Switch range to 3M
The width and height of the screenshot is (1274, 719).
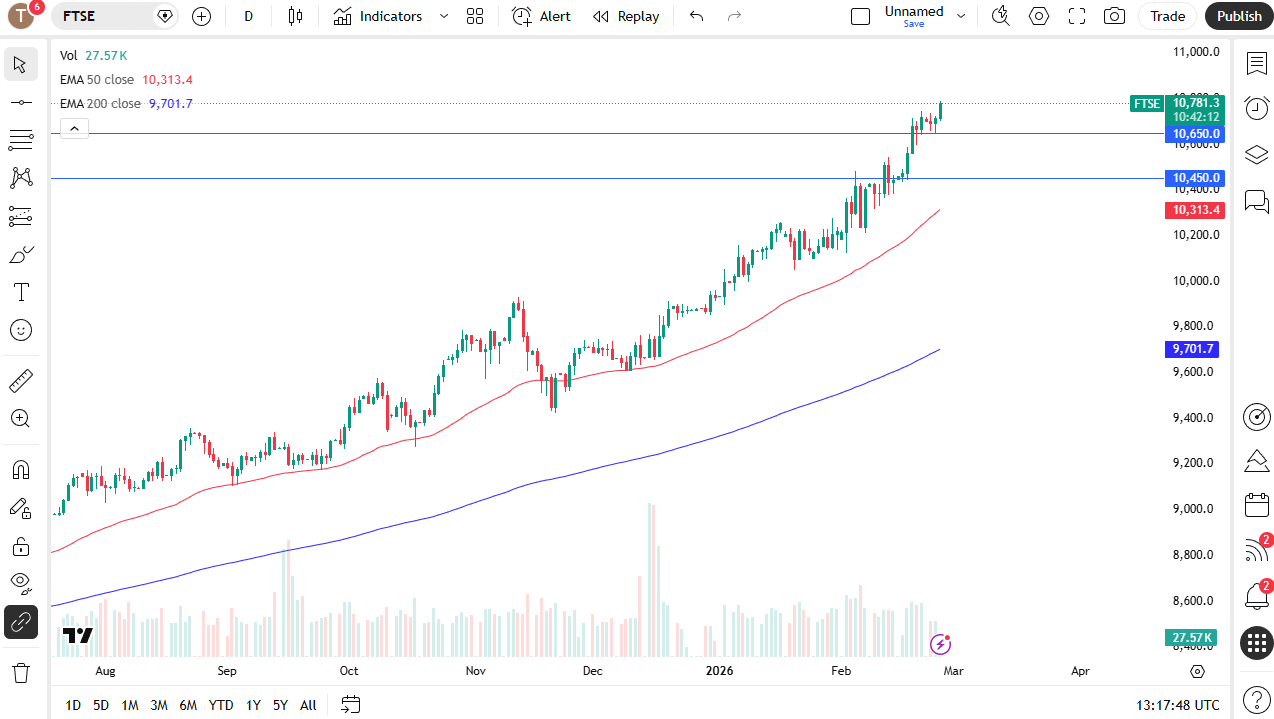click(x=159, y=705)
